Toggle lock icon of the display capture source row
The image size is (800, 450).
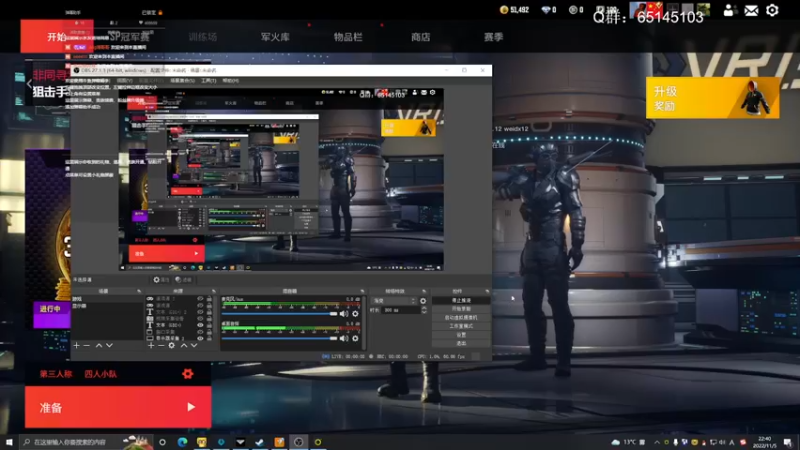[209, 338]
